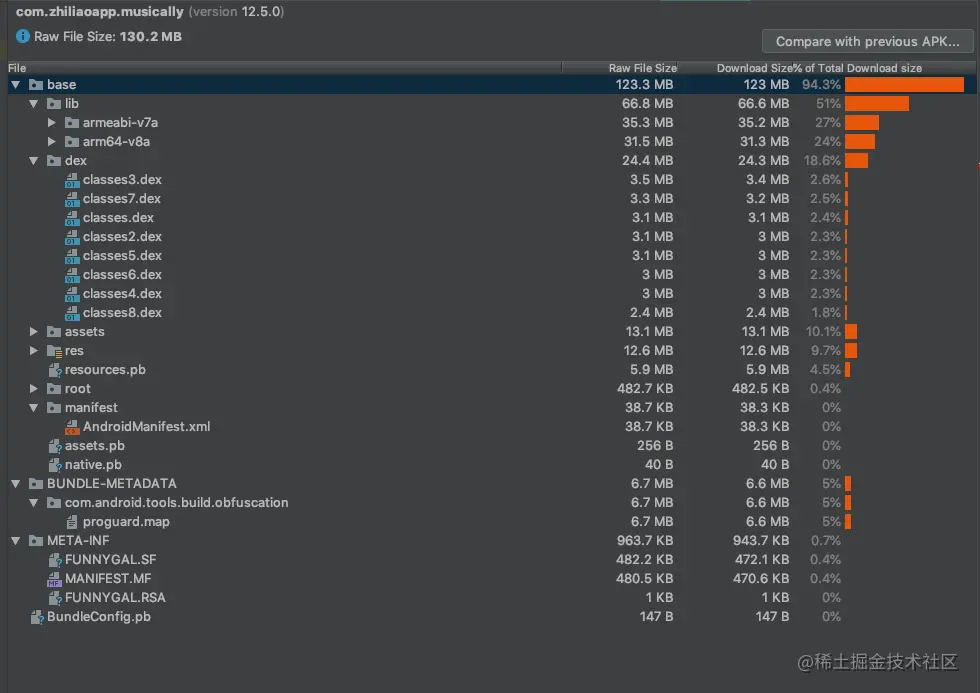
Task: Click the 66.8 MB raw size of lib
Action: click(x=647, y=104)
